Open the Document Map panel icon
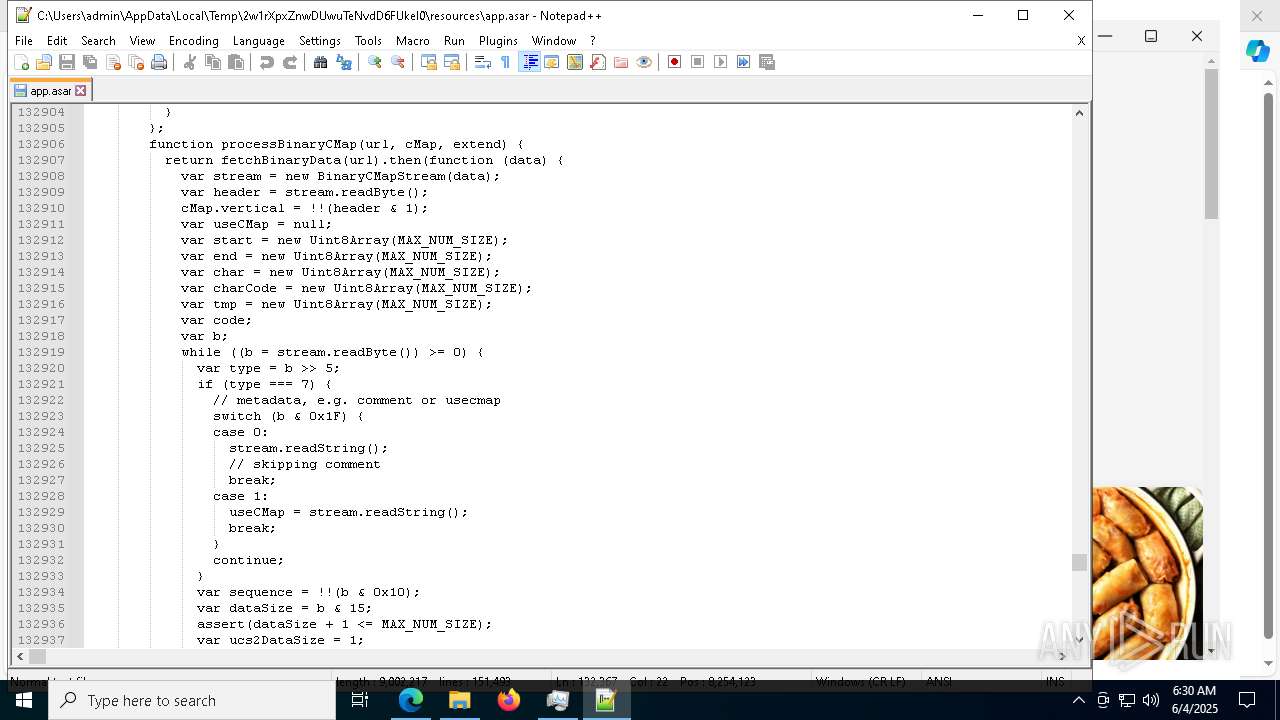 click(575, 62)
